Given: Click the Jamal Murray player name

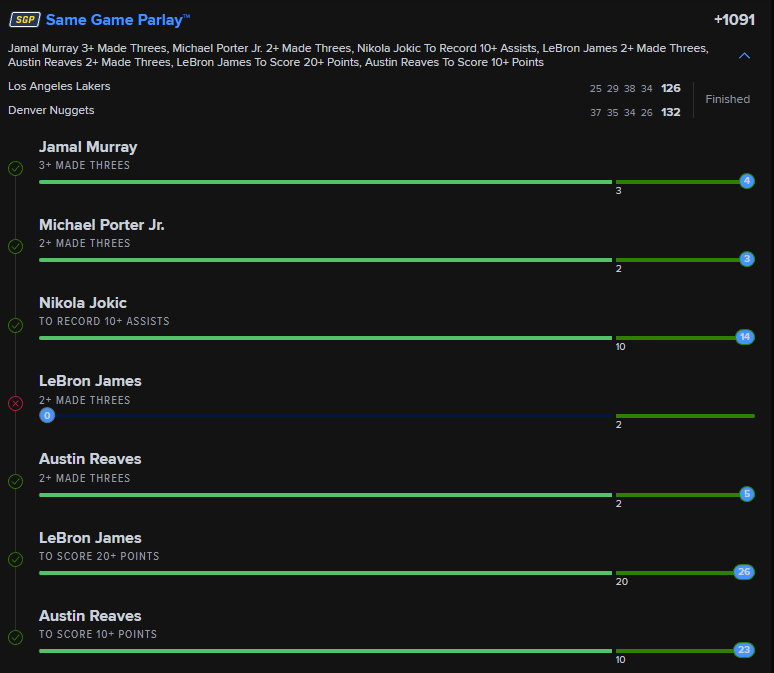Looking at the screenshot, I should (88, 147).
